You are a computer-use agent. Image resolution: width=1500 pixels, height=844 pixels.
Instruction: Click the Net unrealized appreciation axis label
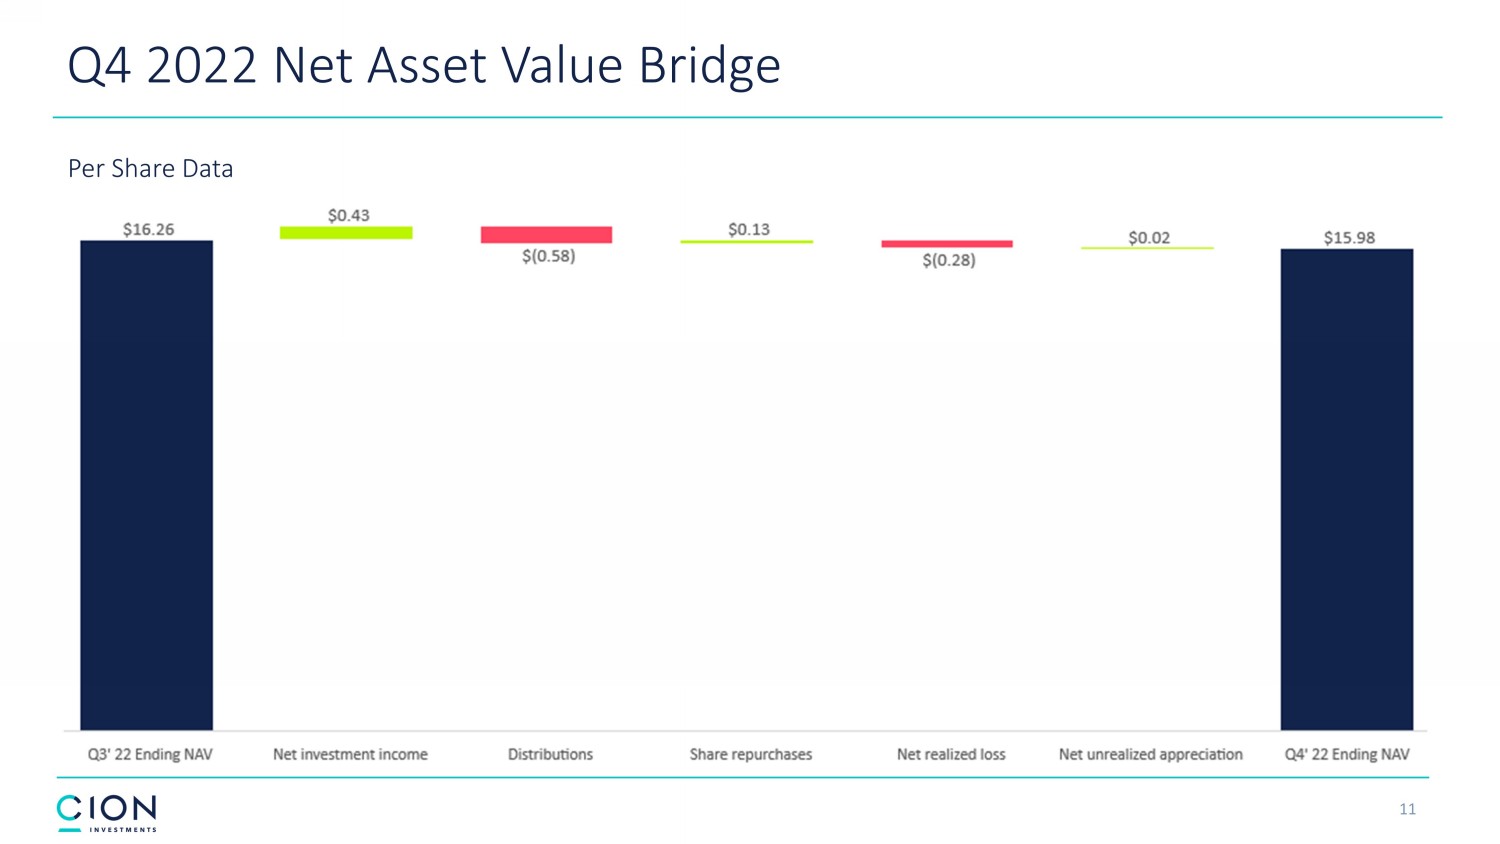[1150, 754]
